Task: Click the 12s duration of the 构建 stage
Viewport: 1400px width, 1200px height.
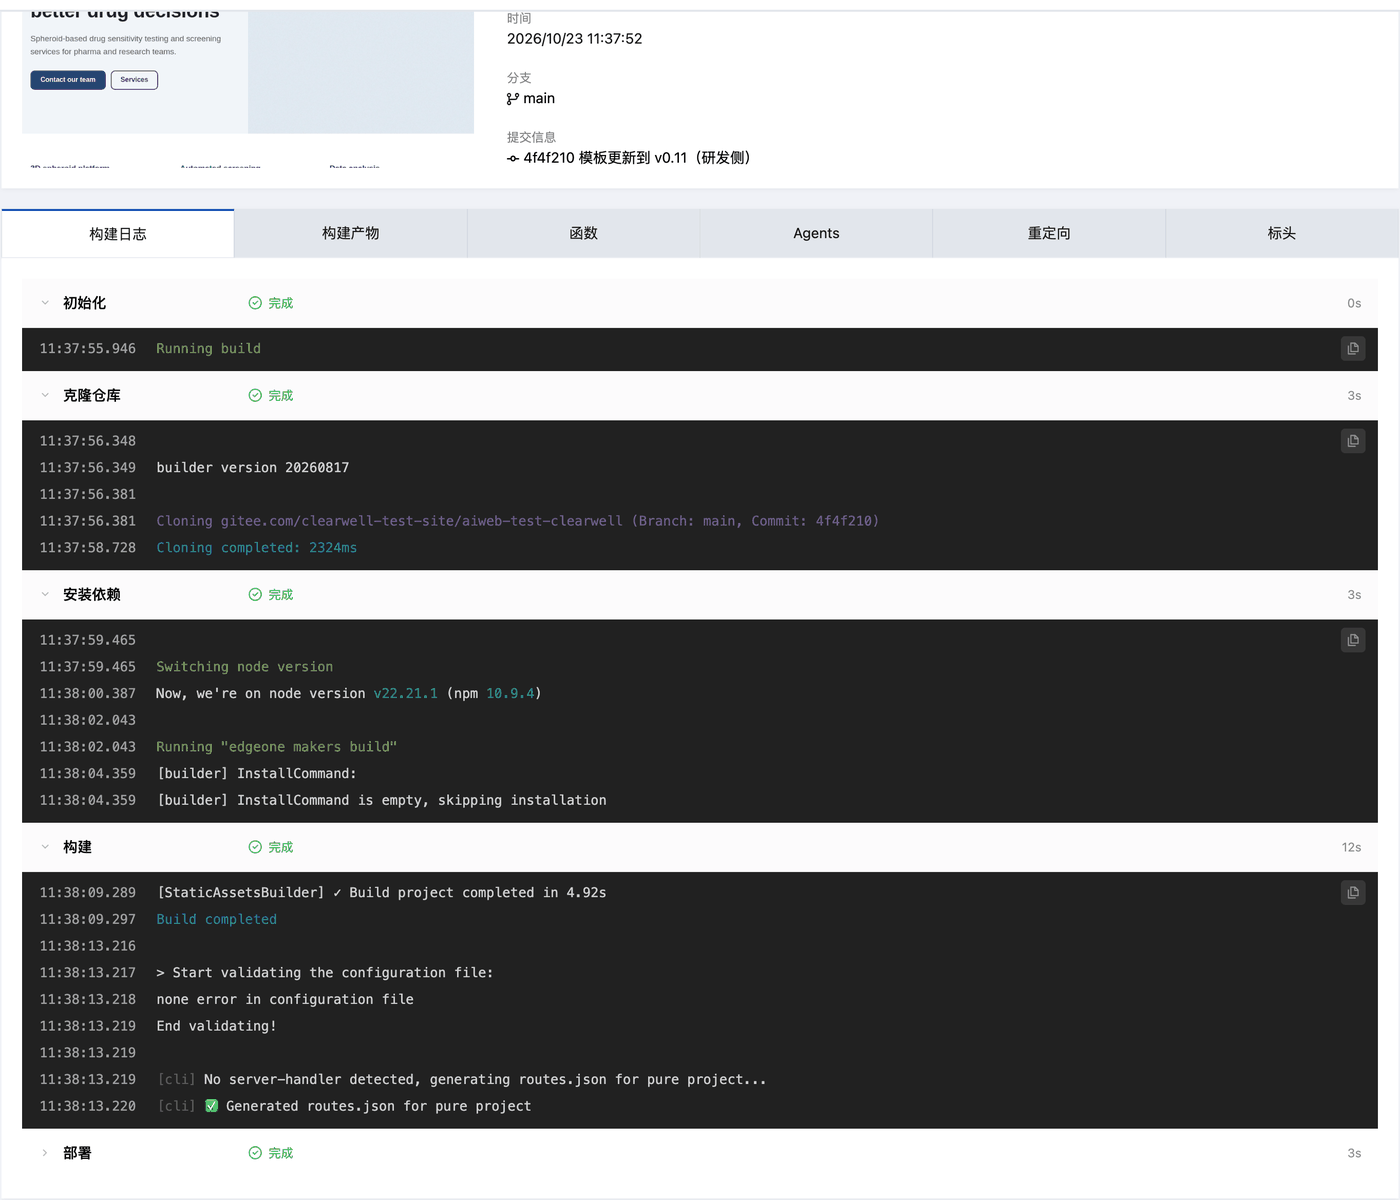Action: tap(1351, 847)
